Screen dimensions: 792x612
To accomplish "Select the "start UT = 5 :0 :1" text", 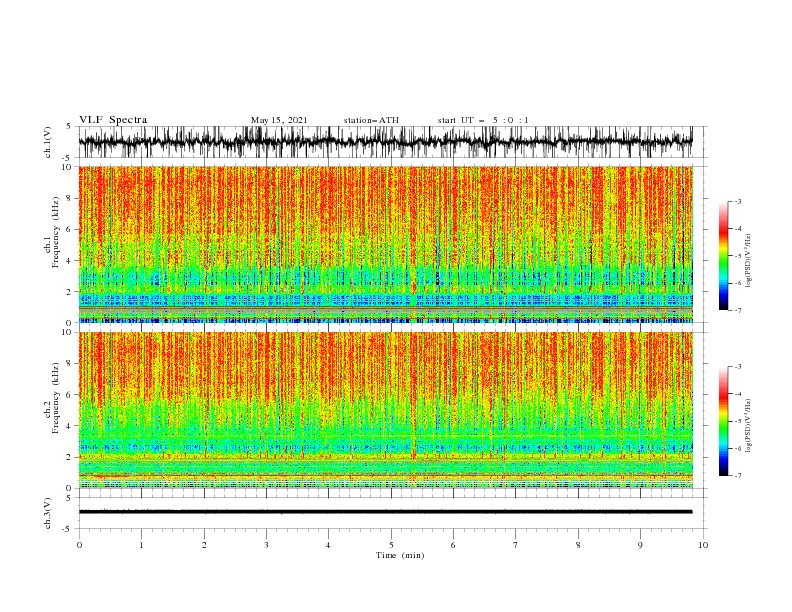I will point(483,120).
